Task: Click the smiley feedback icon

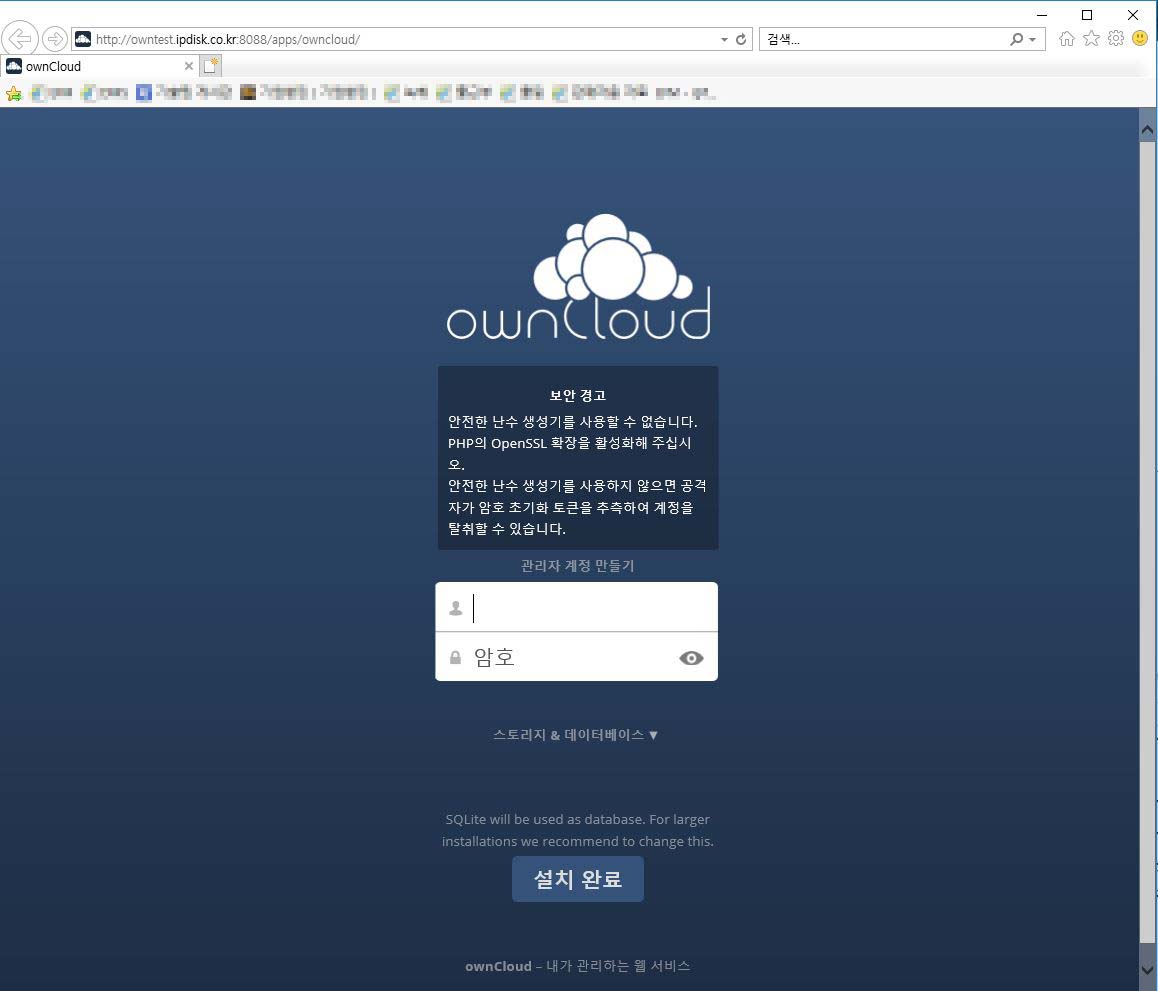Action: pyautogui.click(x=1140, y=38)
